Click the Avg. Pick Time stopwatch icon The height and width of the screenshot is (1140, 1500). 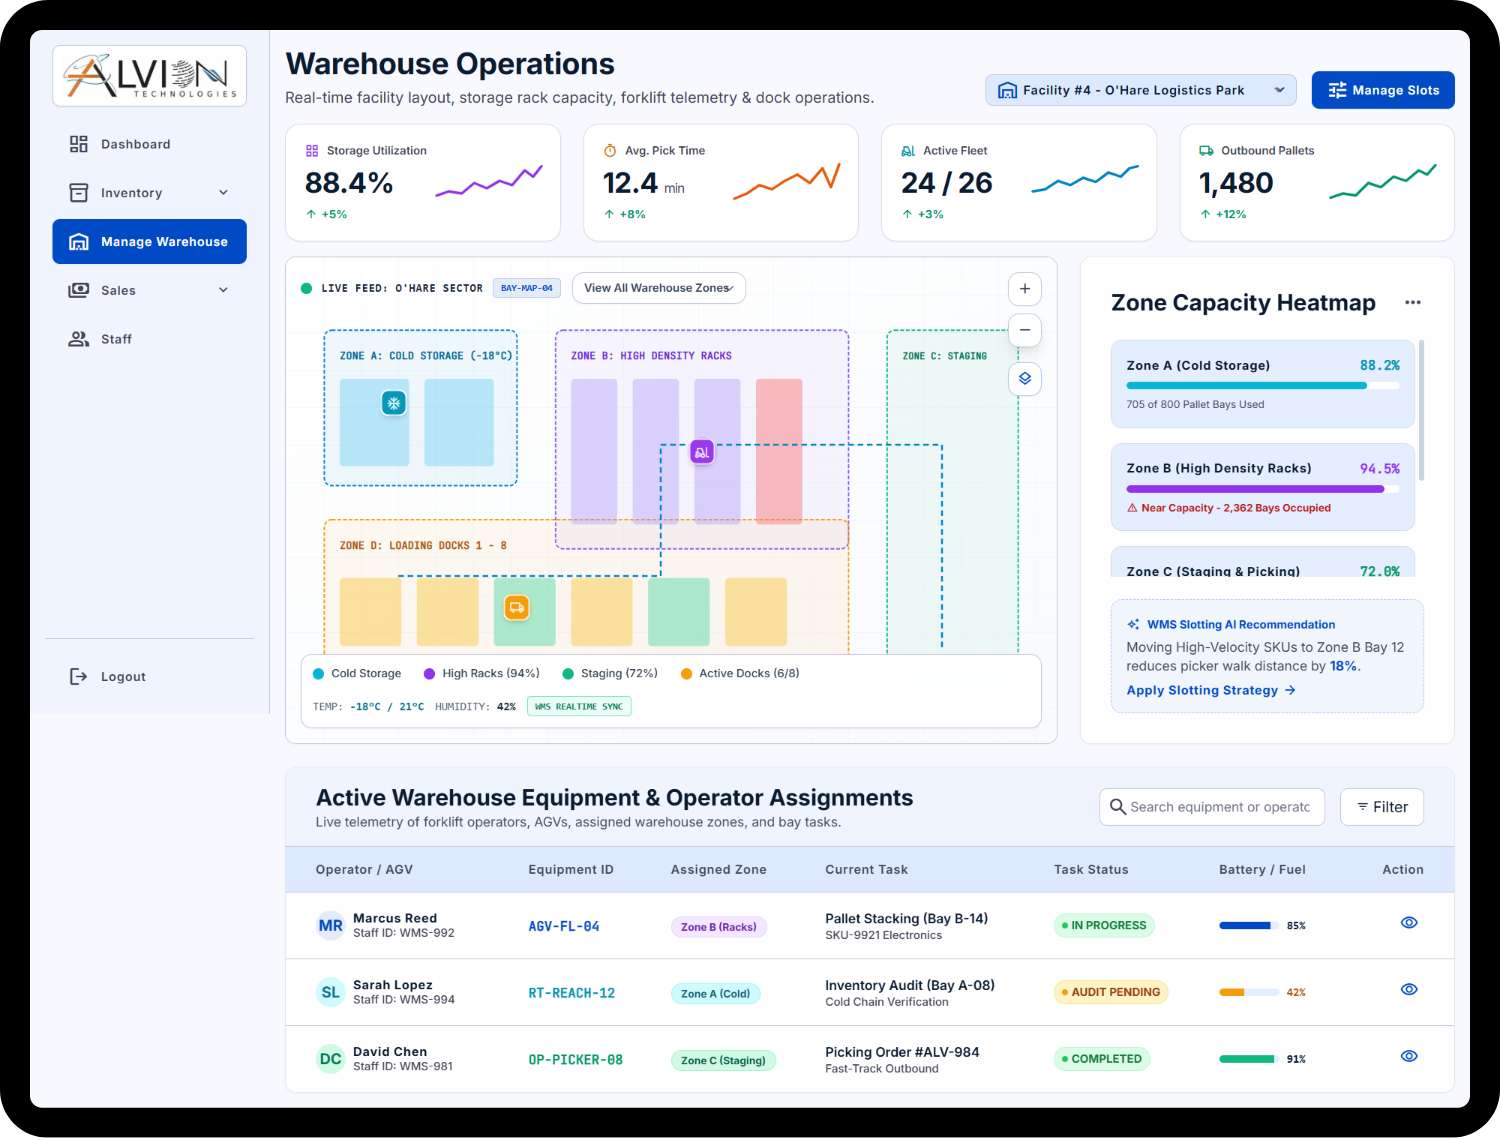[x=610, y=151]
